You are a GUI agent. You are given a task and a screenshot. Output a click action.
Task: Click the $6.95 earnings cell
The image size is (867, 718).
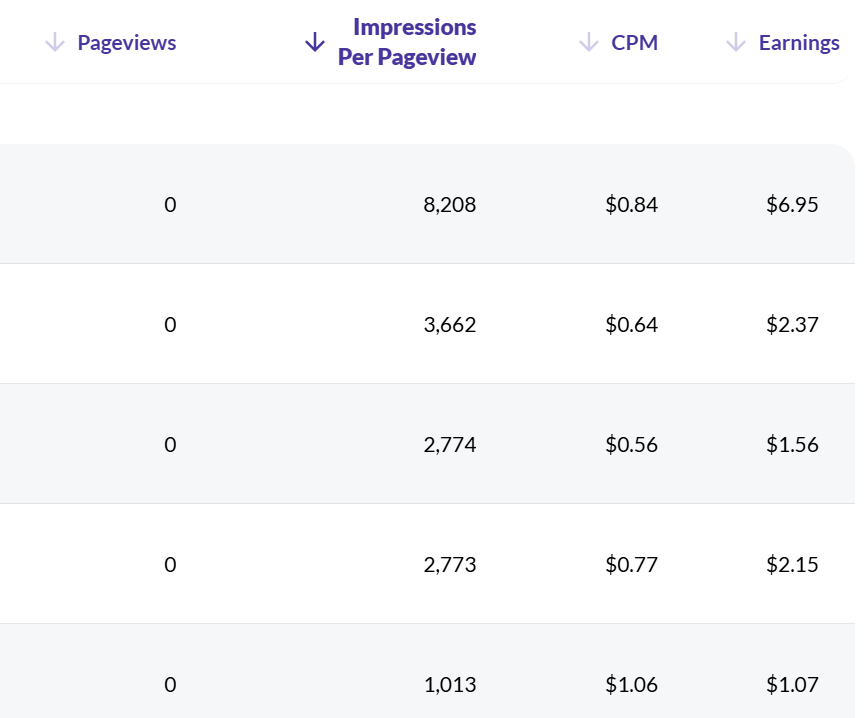[792, 205]
